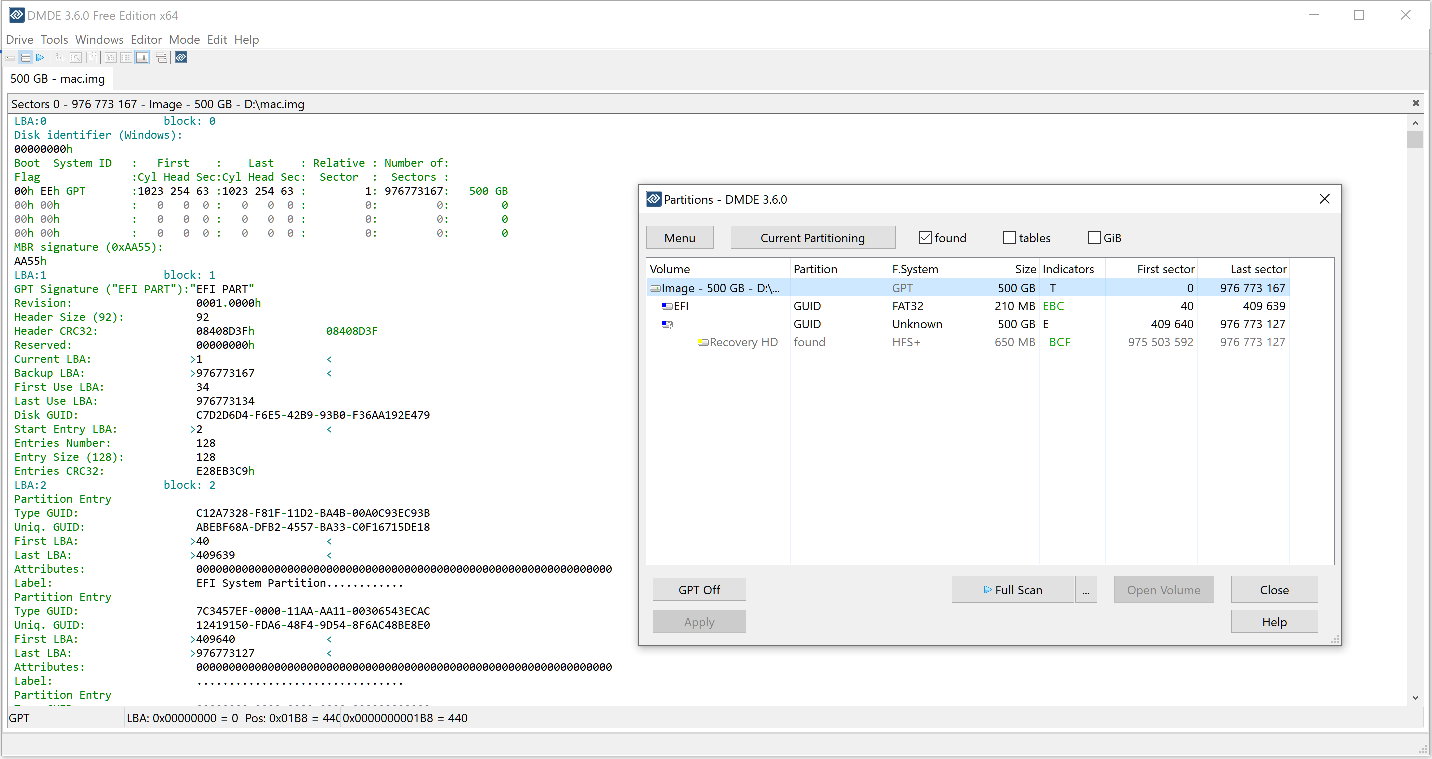This screenshot has height=759, width=1432.
Task: Click the unnamed GUID volume icon in the list
Action: pyautogui.click(x=667, y=324)
